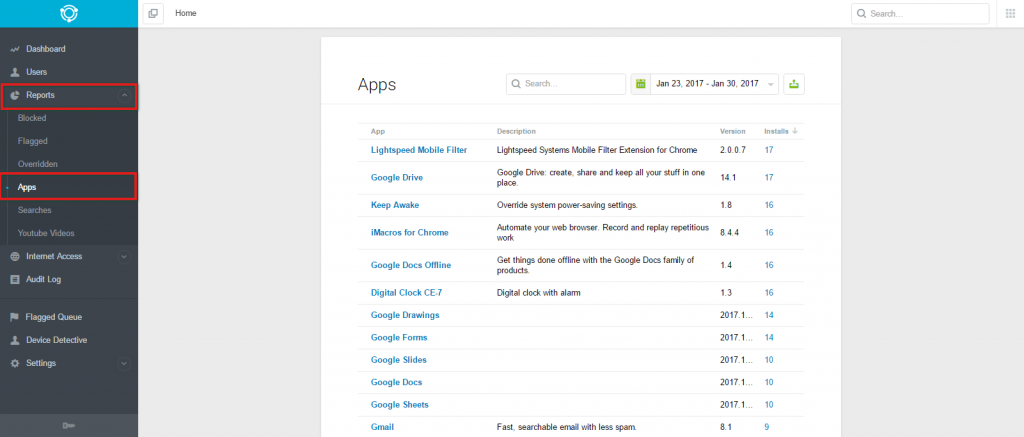Click the Internet Access globe icon

click(15, 257)
